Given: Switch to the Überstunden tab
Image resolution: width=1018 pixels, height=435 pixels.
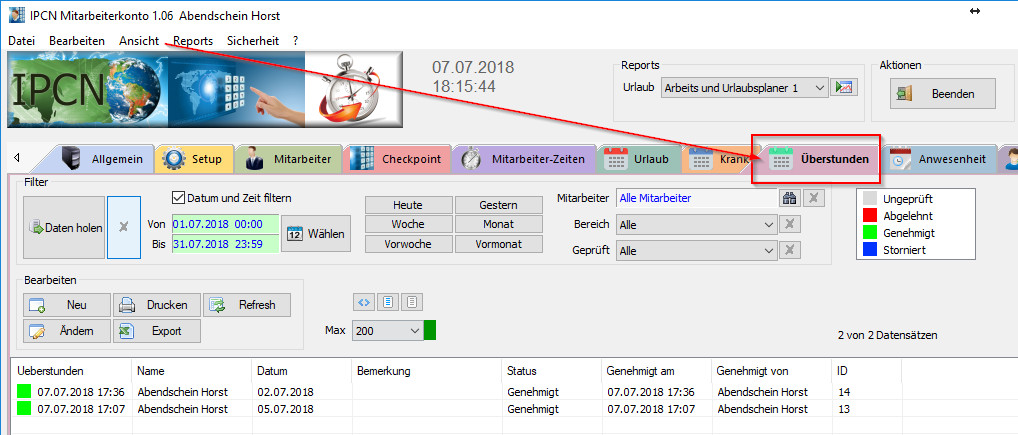Looking at the screenshot, I should pyautogui.click(x=817, y=159).
